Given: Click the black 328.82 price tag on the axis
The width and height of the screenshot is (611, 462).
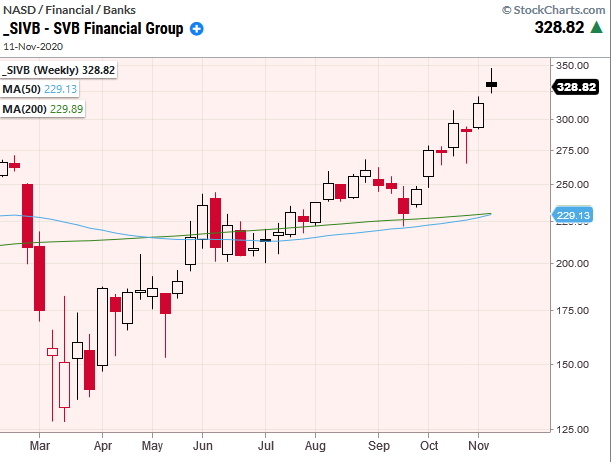Looking at the screenshot, I should 575,87.
